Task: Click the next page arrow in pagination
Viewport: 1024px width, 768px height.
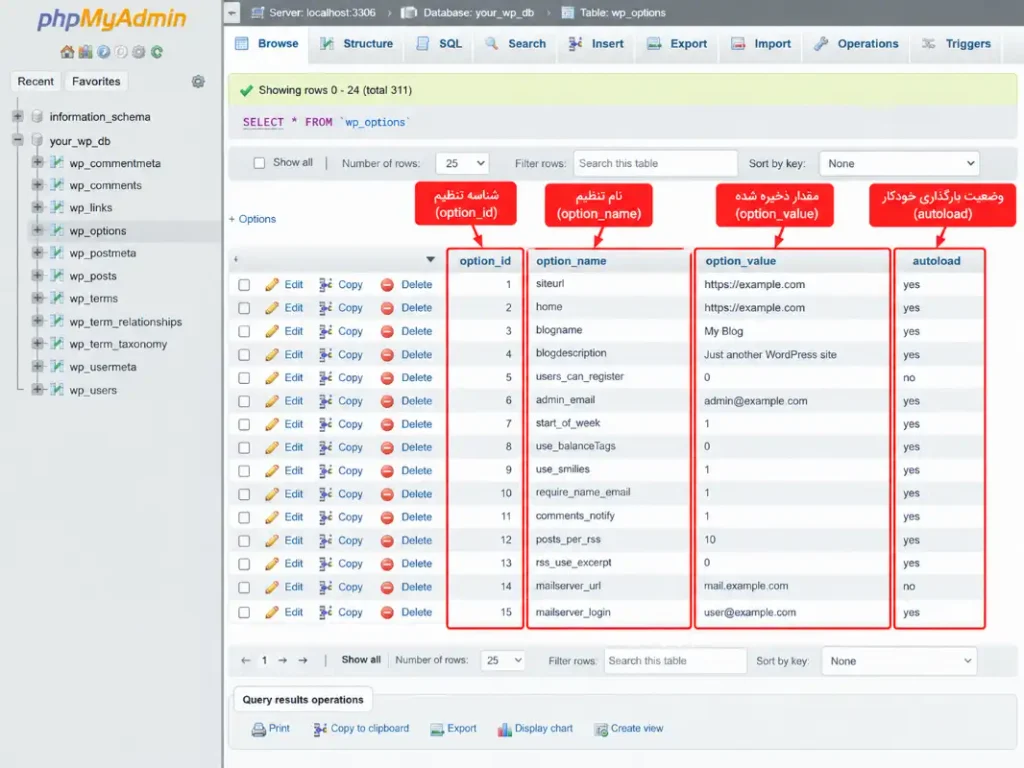Action: 282,660
